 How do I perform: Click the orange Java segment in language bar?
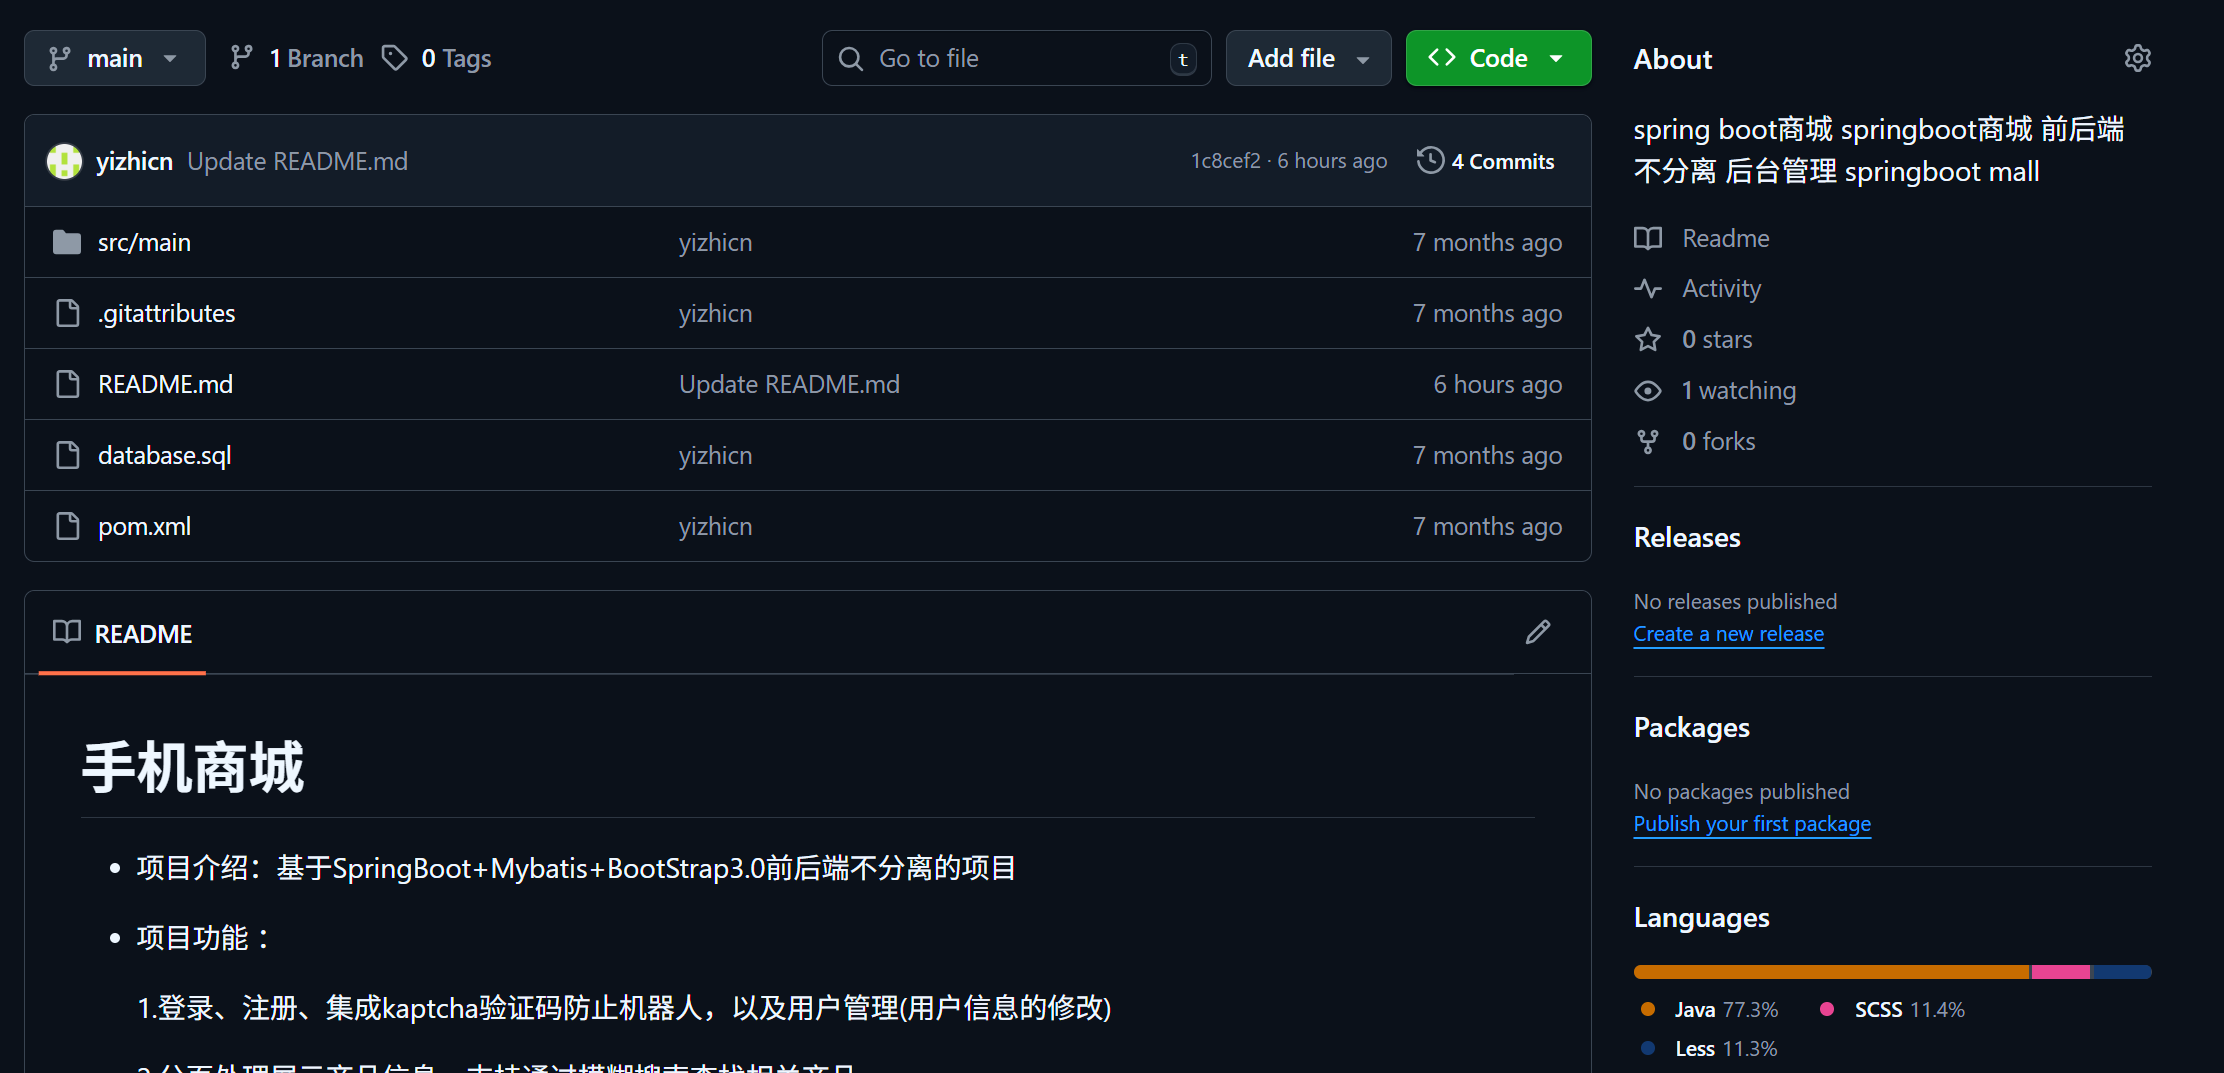[1830, 972]
